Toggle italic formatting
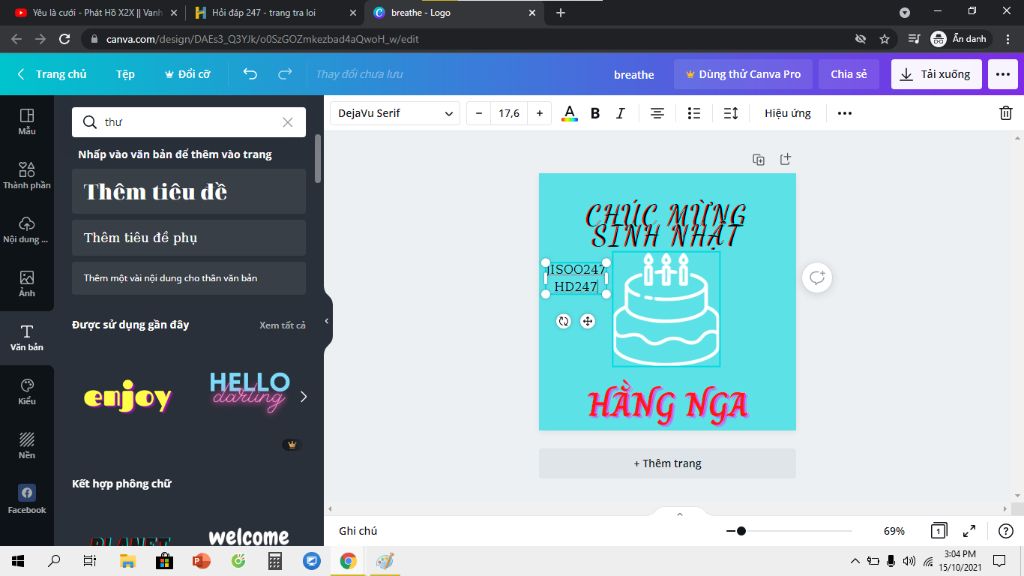This screenshot has height=576, width=1024. coord(620,113)
